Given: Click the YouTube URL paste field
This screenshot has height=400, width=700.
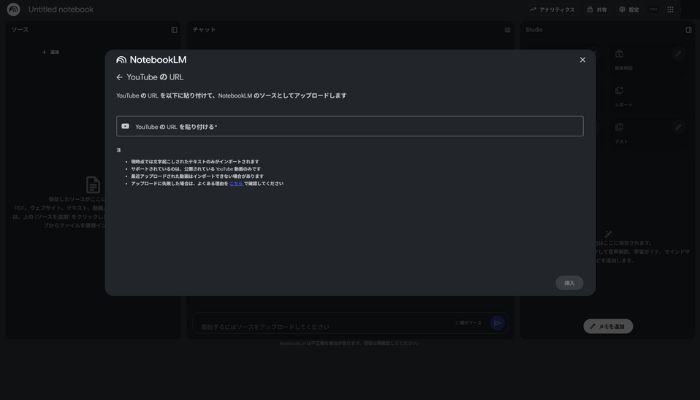Looking at the screenshot, I should 350,126.
